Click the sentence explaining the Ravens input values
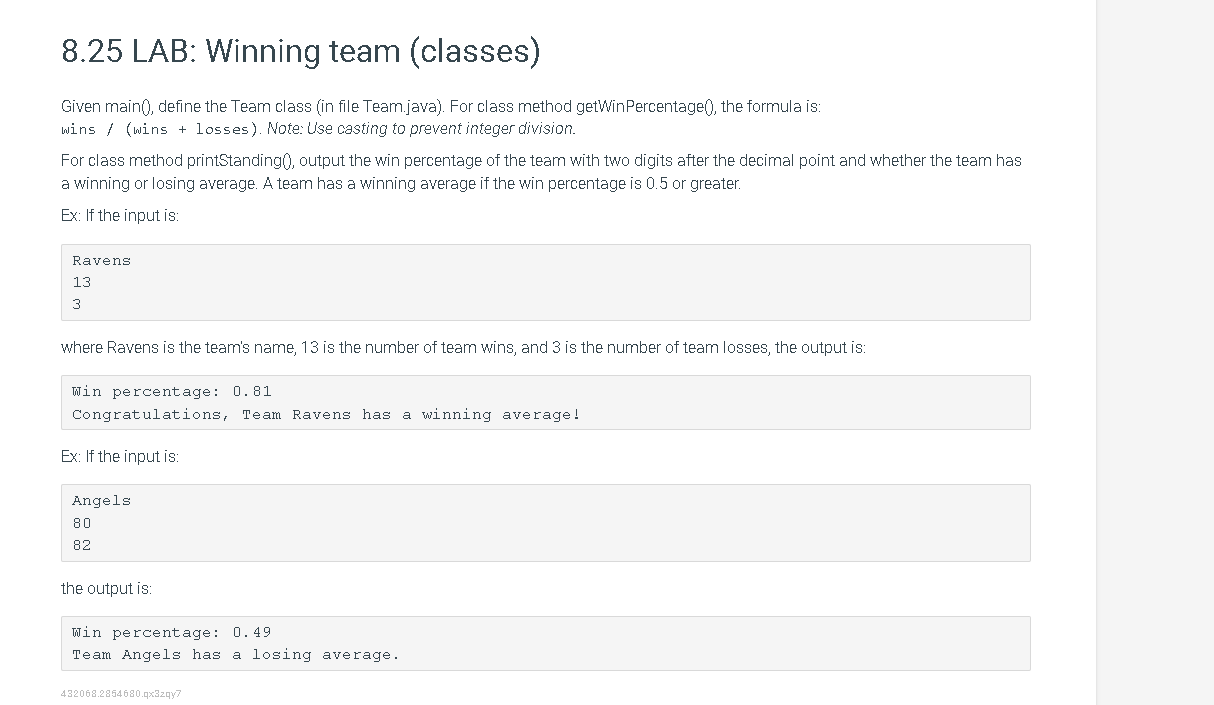 click(x=464, y=348)
